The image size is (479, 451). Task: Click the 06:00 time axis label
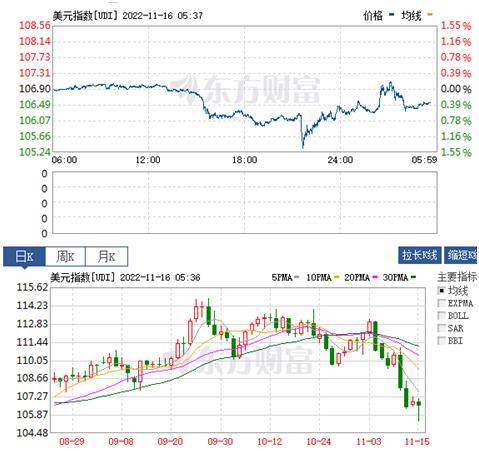64,160
